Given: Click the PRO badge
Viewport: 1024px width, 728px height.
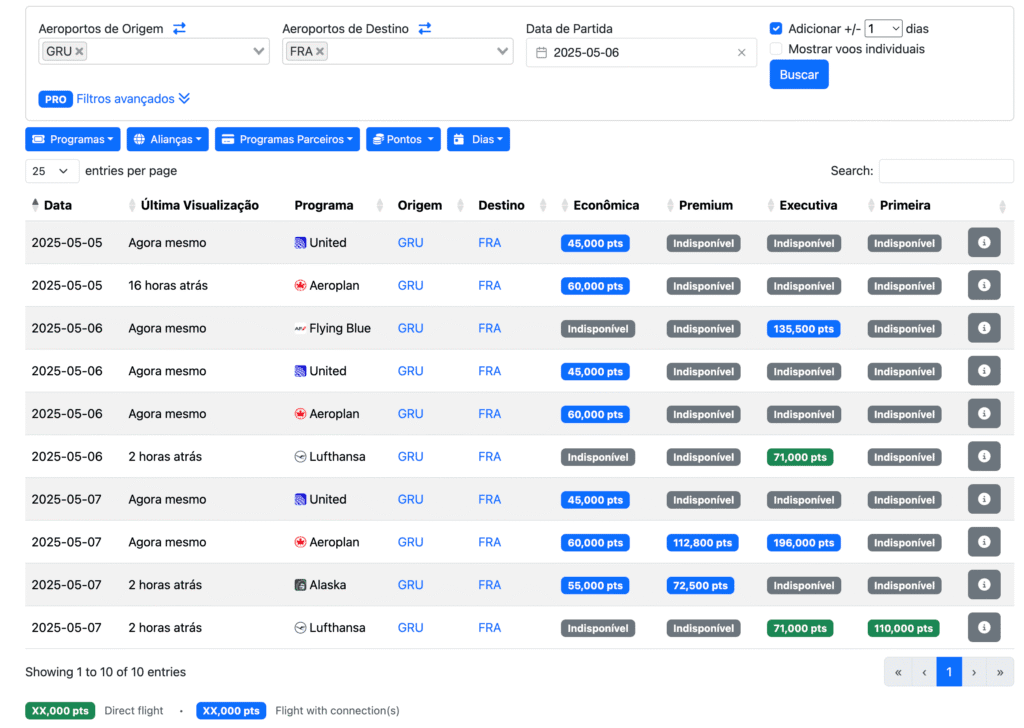Looking at the screenshot, I should coord(56,99).
